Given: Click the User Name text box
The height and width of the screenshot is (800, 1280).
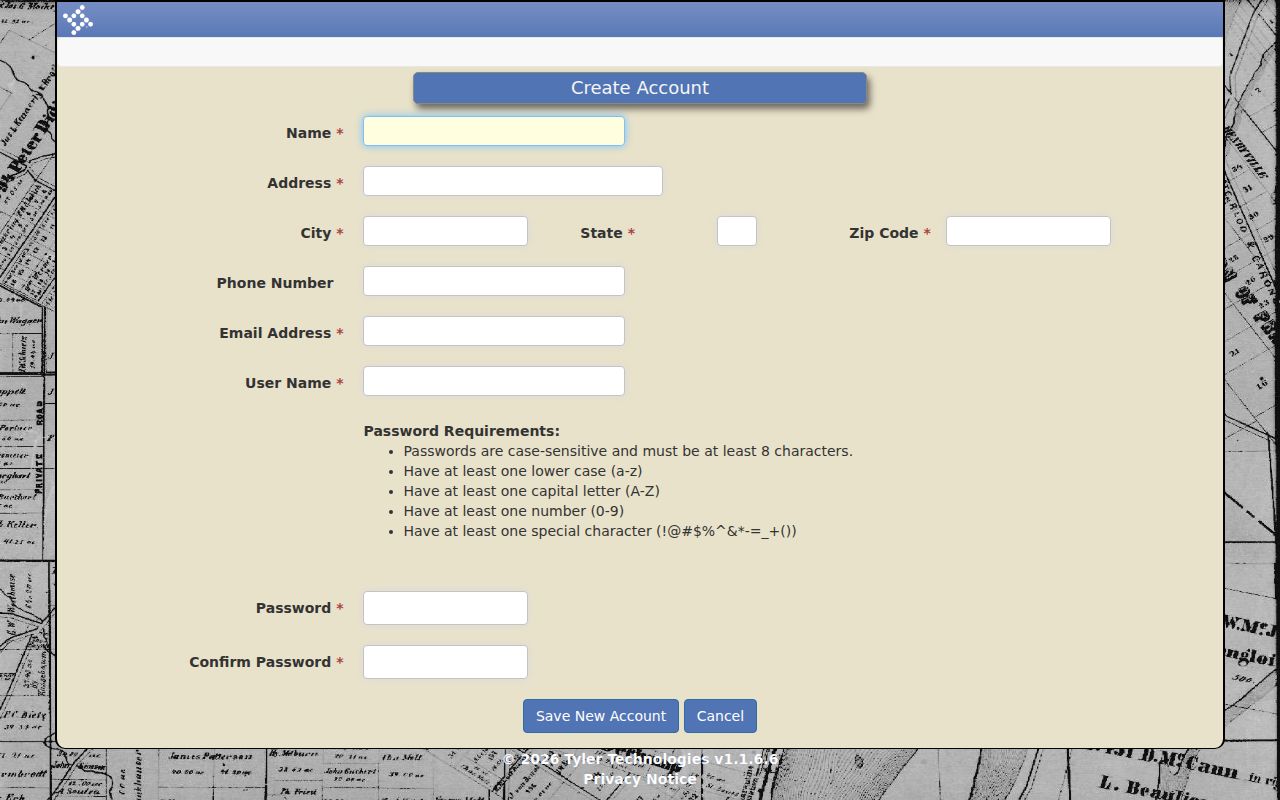Looking at the screenshot, I should 494,381.
